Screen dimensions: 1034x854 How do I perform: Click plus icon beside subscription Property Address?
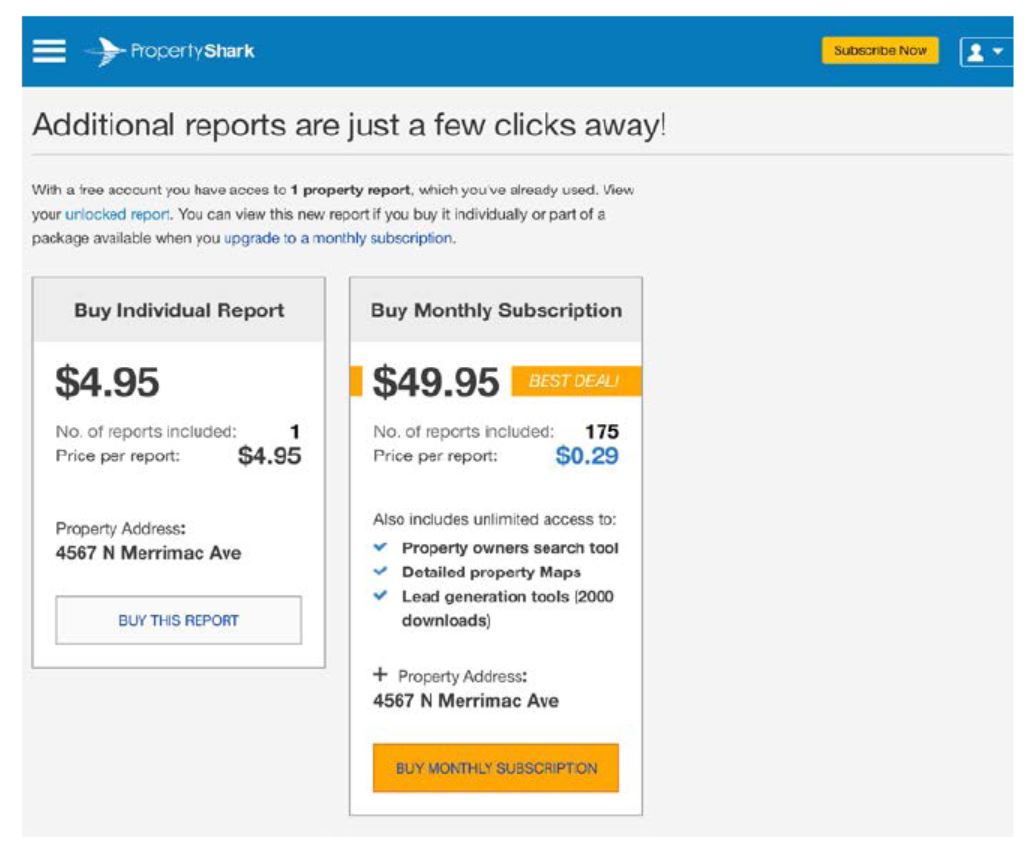pyautogui.click(x=380, y=675)
